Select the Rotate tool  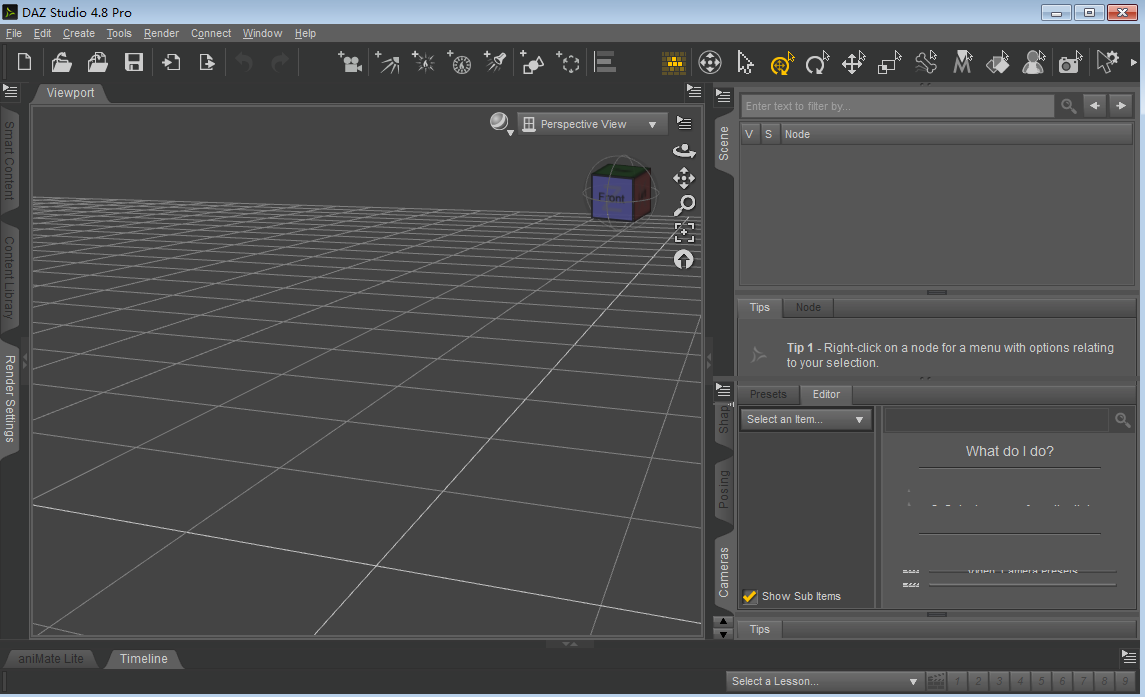coord(817,63)
